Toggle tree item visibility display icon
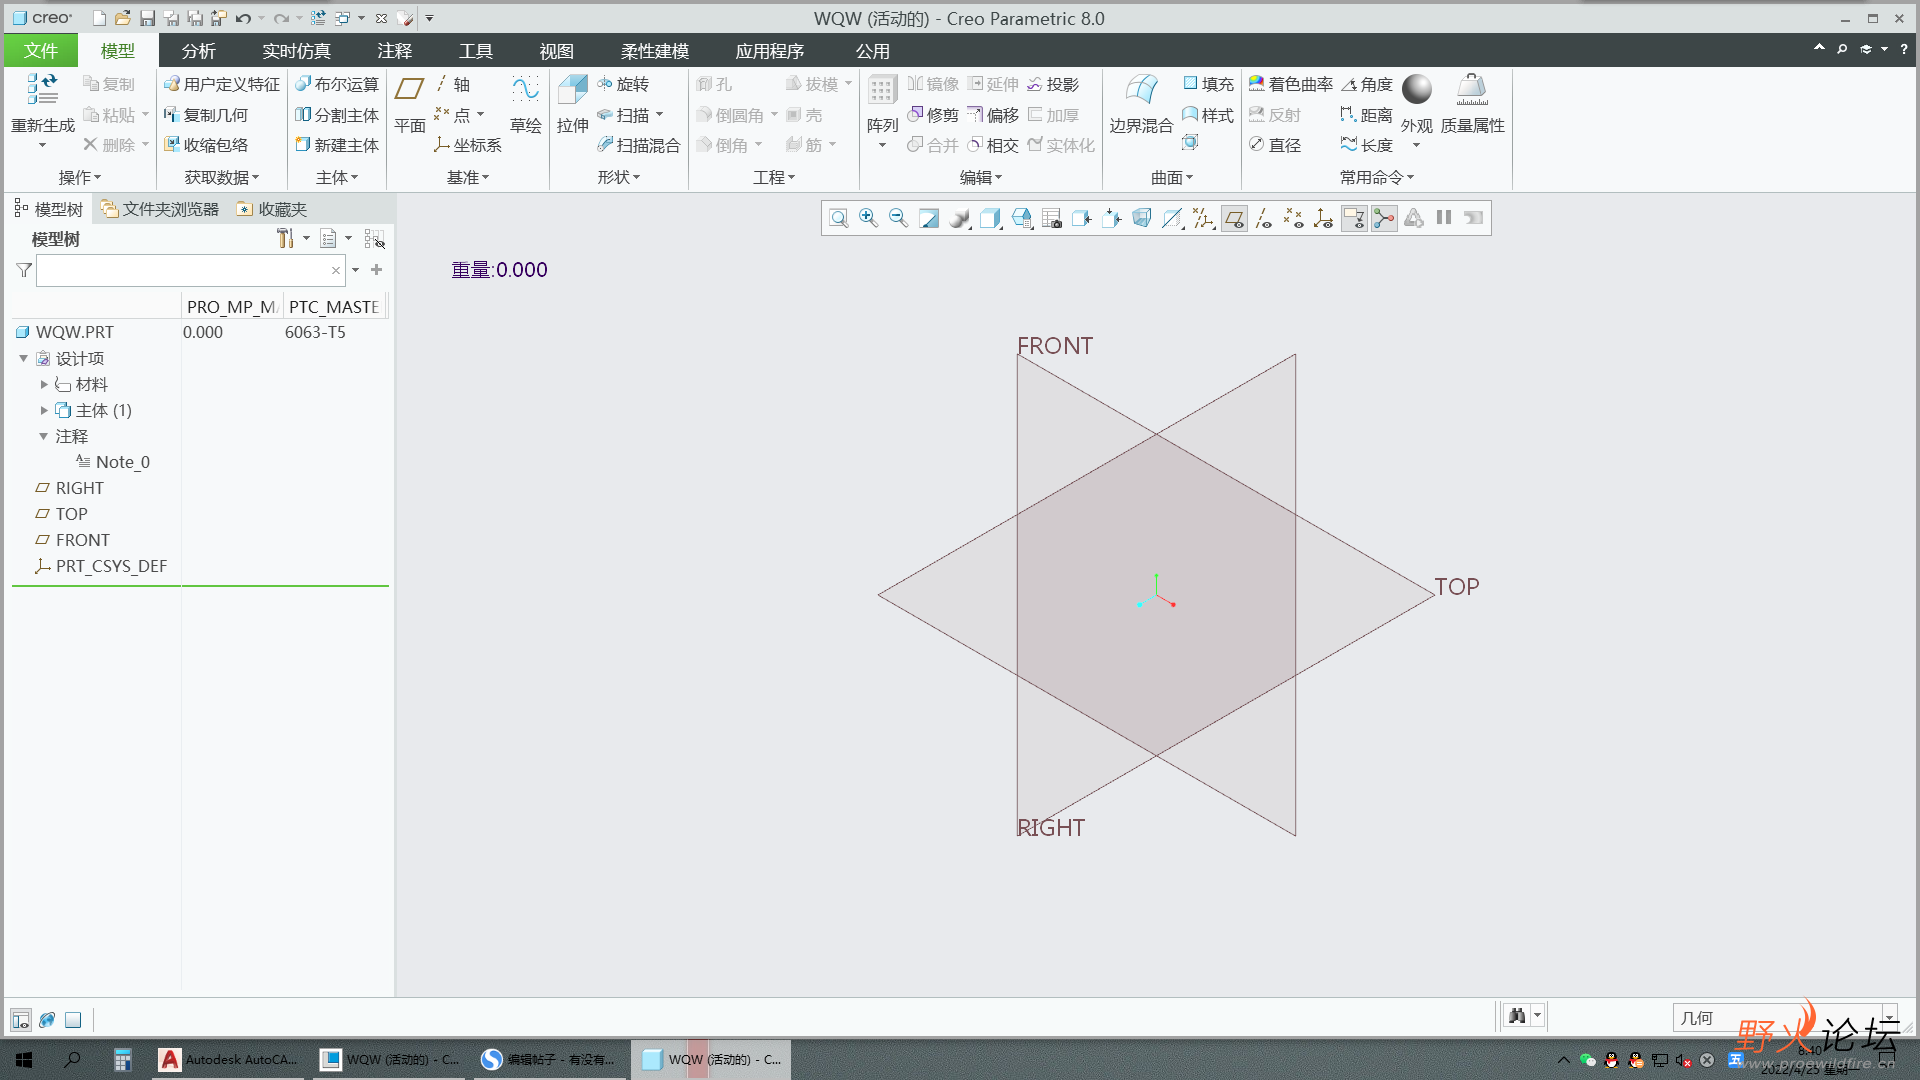This screenshot has height=1080, width=1920. click(x=374, y=238)
